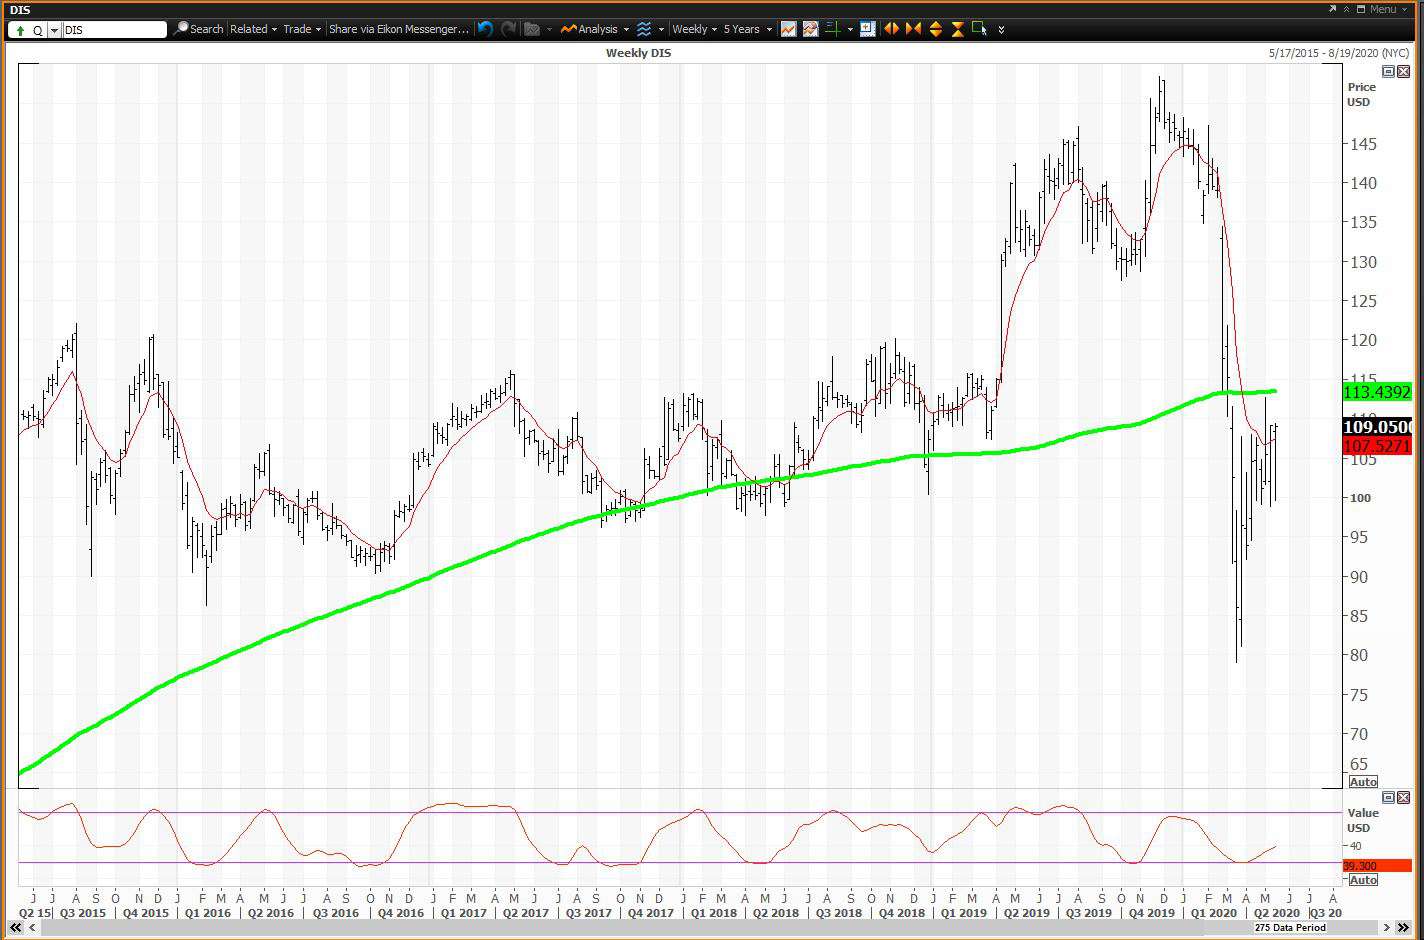Click single-left arrow on time scrollbar
This screenshot has height=940, width=1424.
[33, 928]
